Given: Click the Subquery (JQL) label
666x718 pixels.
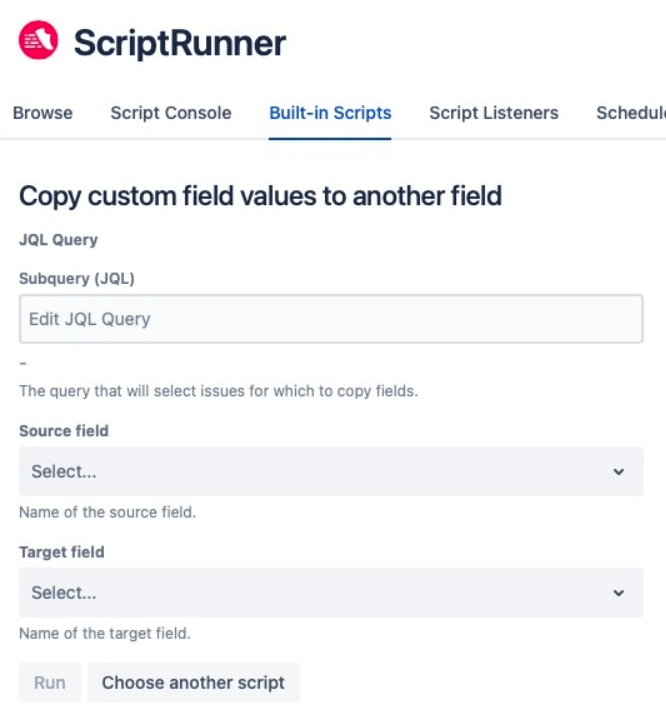Looking at the screenshot, I should click(x=77, y=278).
